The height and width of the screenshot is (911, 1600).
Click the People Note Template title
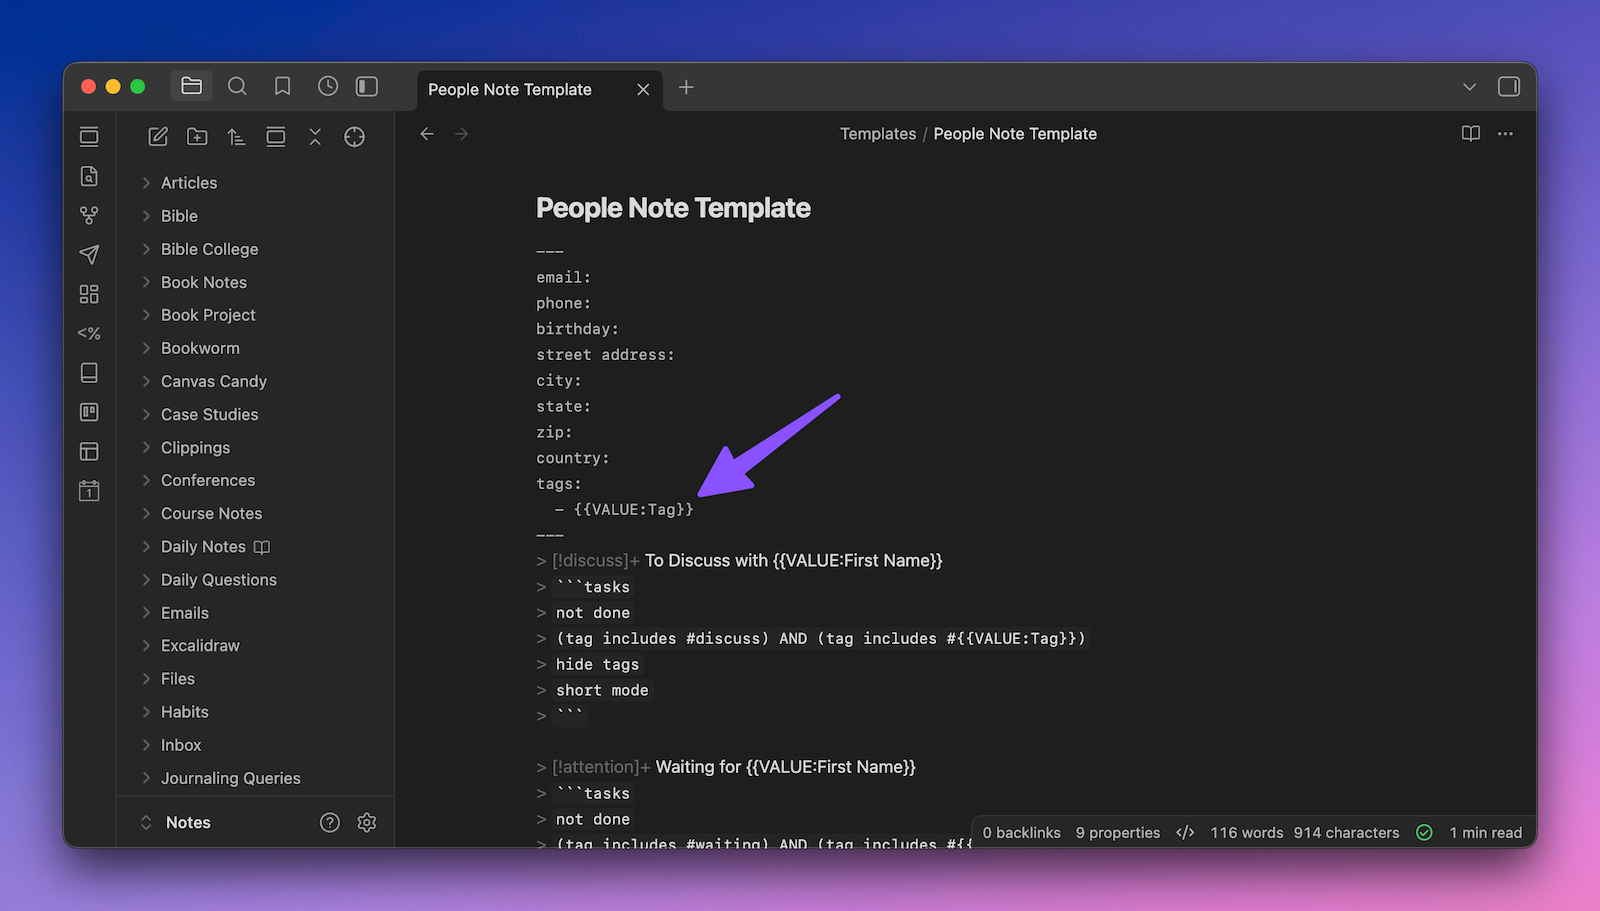point(673,208)
